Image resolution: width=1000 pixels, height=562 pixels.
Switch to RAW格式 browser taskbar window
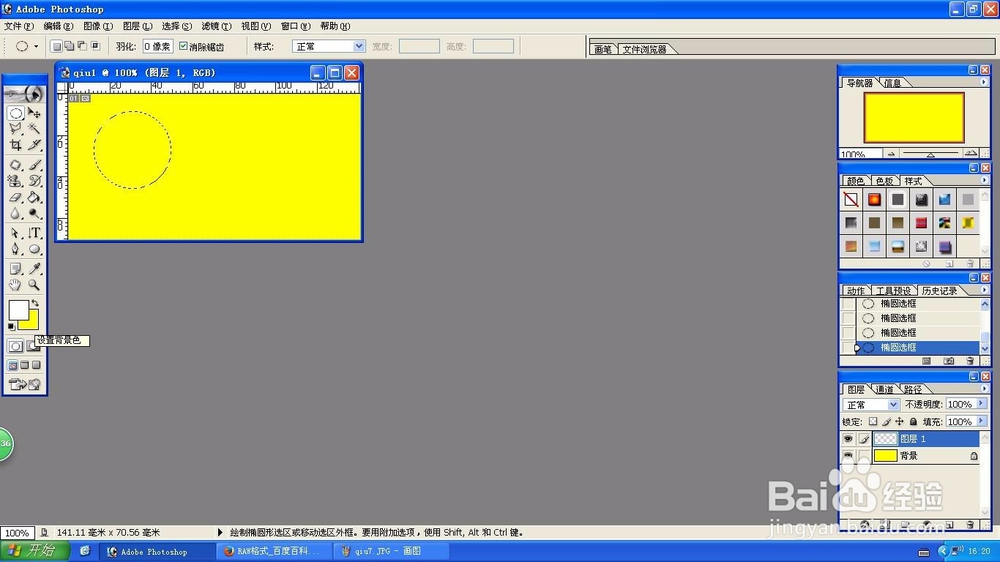point(274,551)
